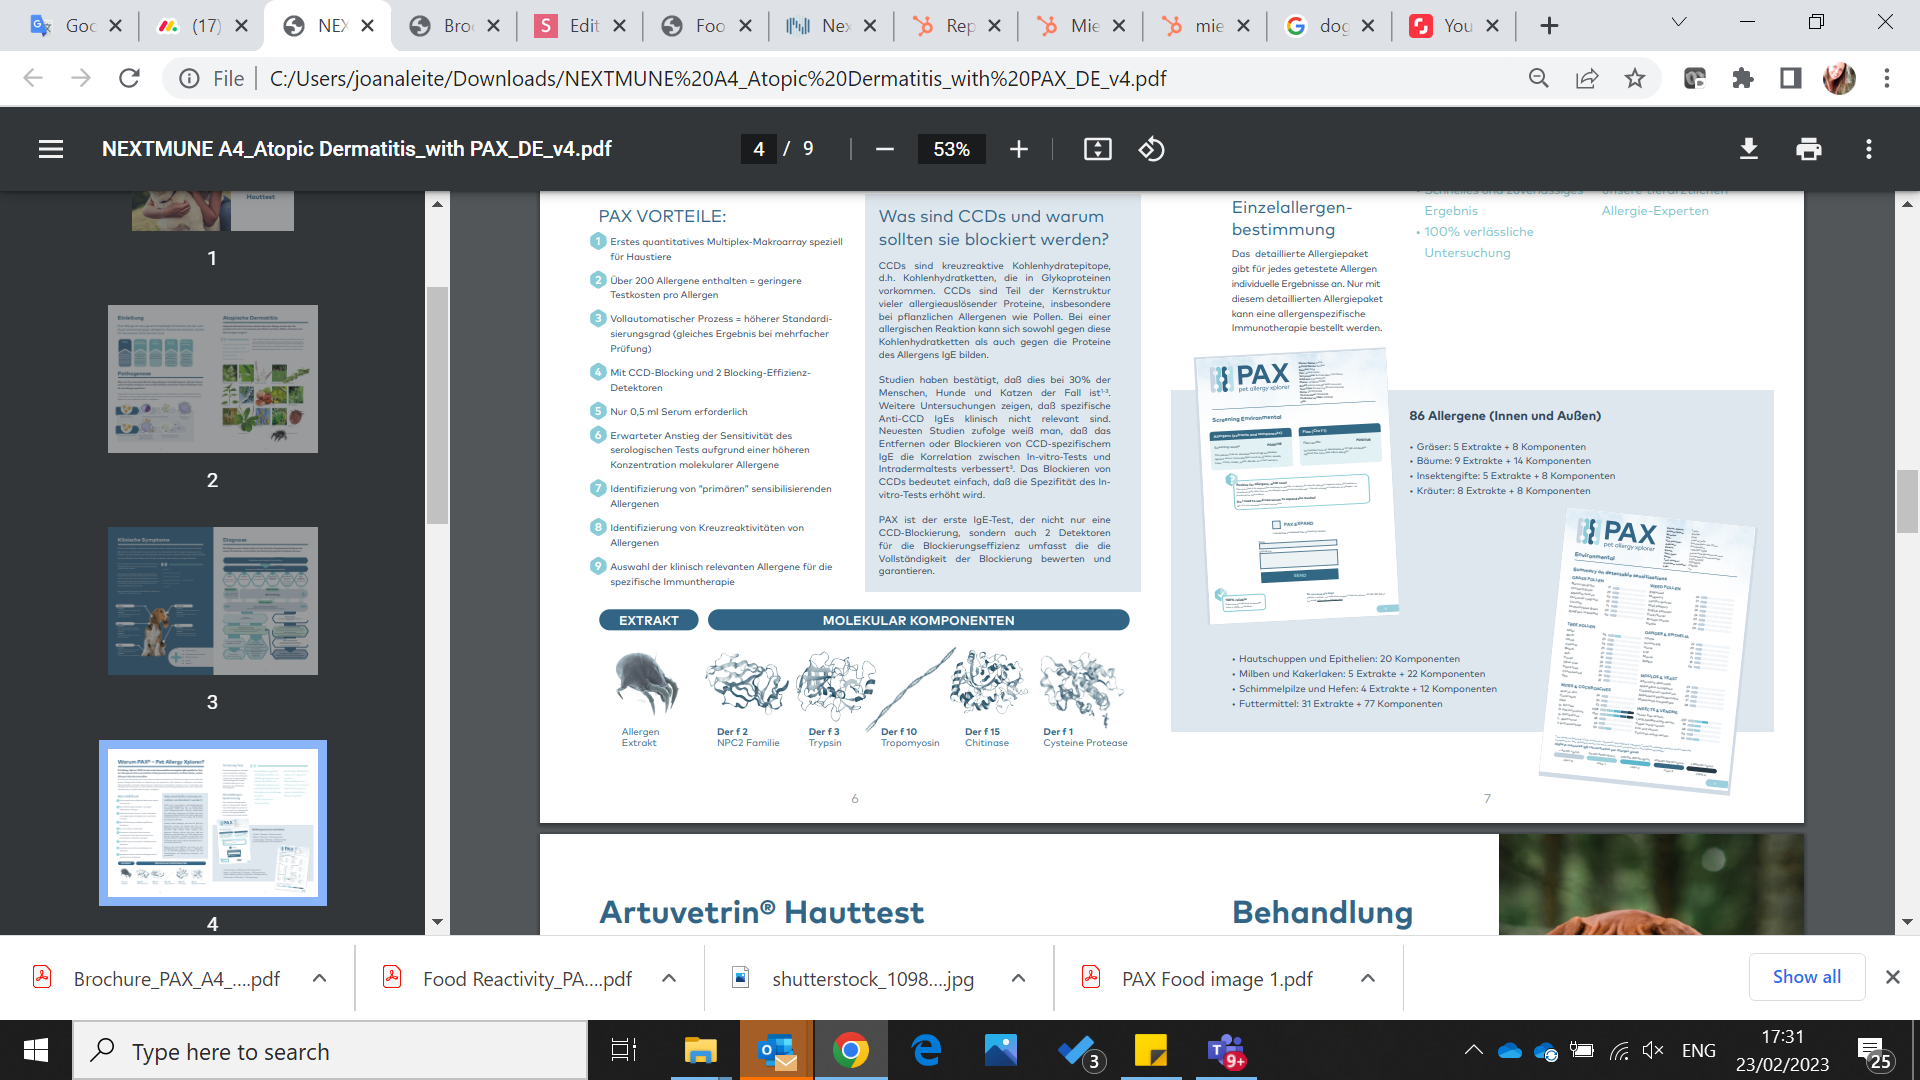Open the PDF viewer more actions menu
This screenshot has width=1920, height=1080.
pos(1868,149)
